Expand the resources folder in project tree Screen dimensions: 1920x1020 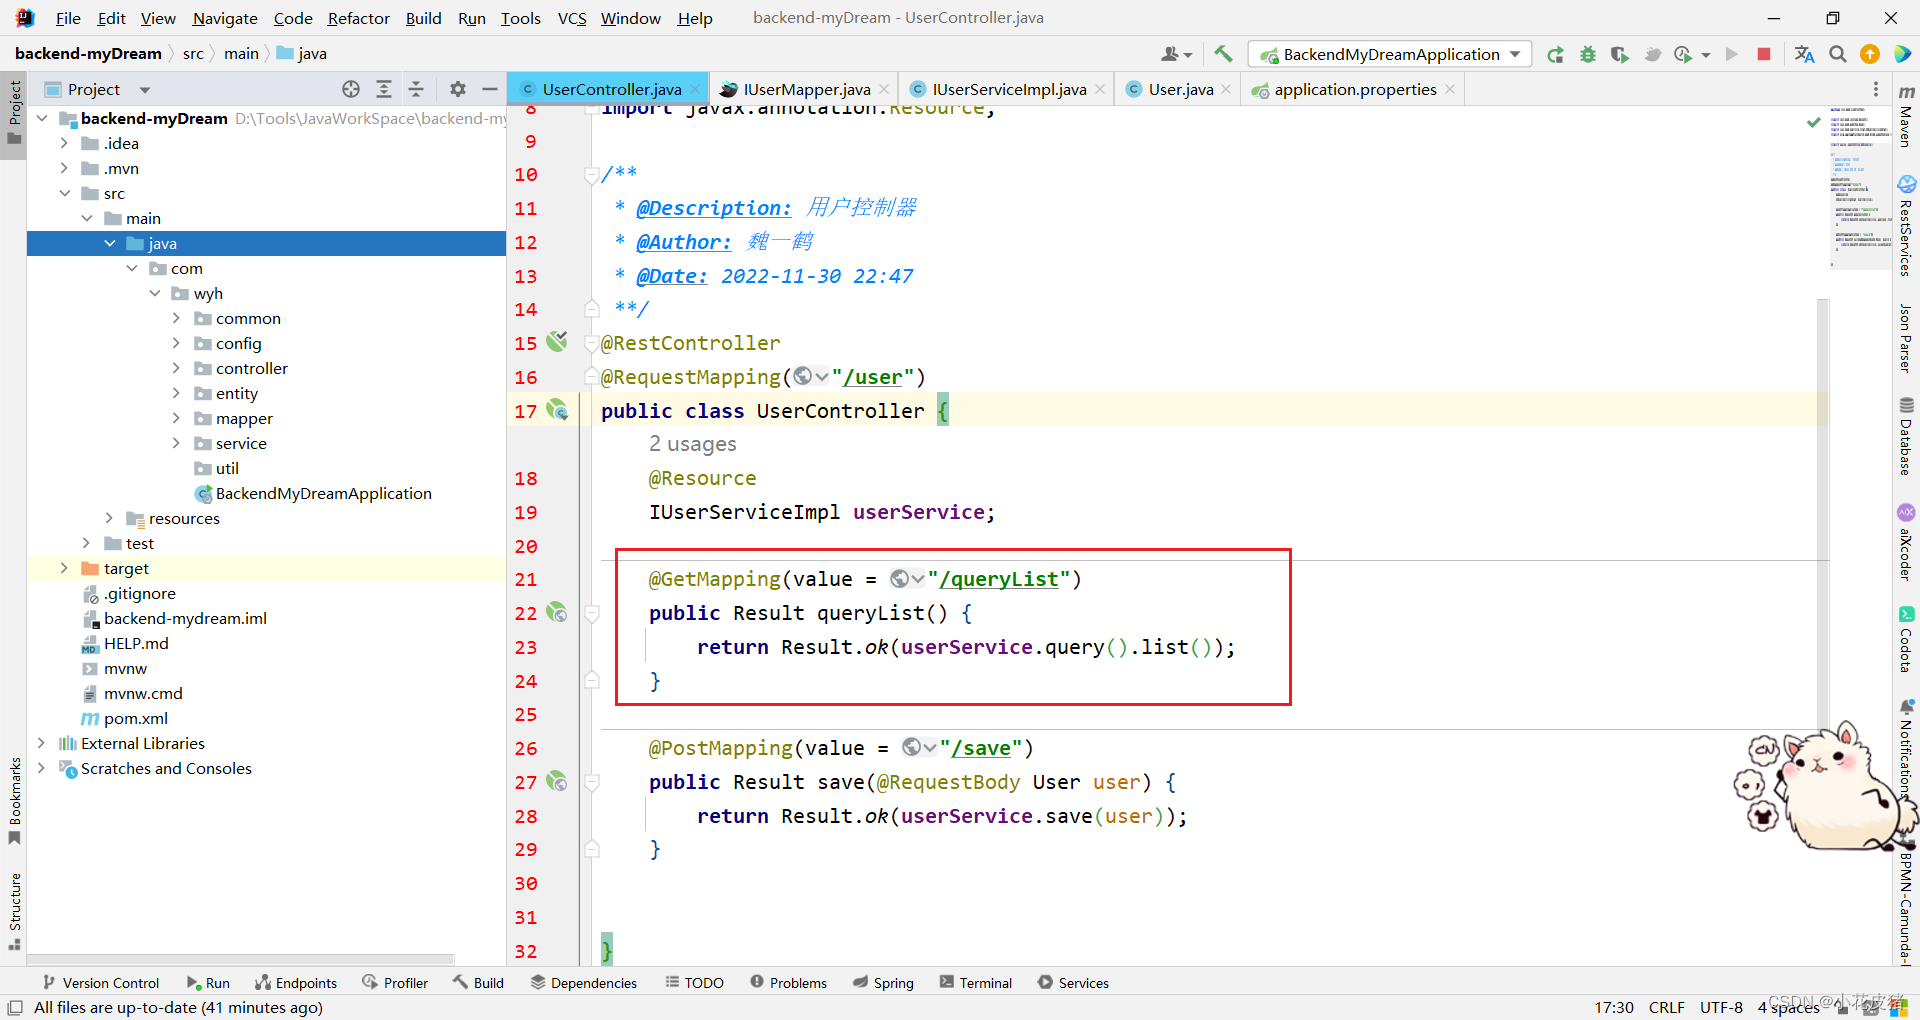coord(109,518)
